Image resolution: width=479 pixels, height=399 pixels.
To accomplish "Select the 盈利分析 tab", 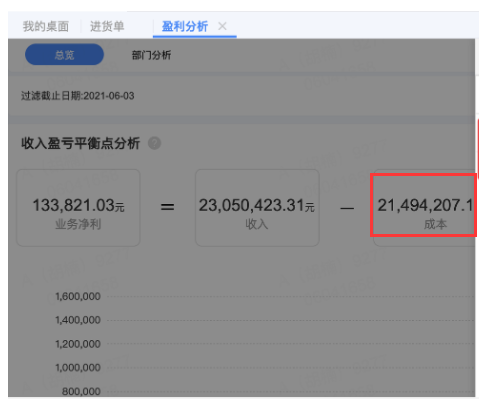I will click(185, 26).
